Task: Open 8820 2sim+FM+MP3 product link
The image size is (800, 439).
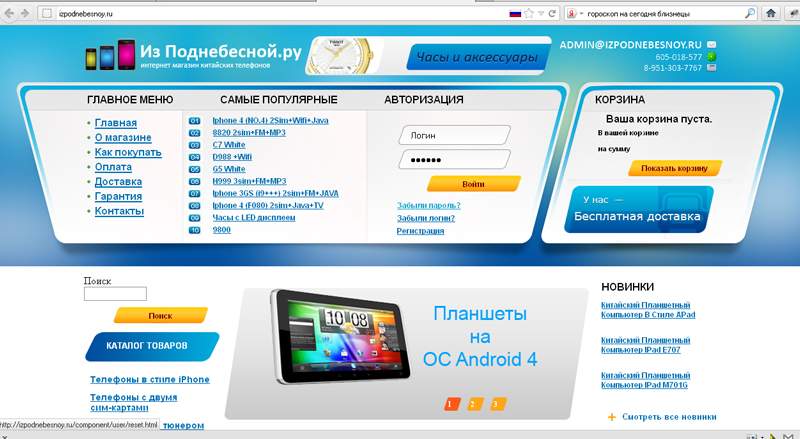Action: (249, 133)
